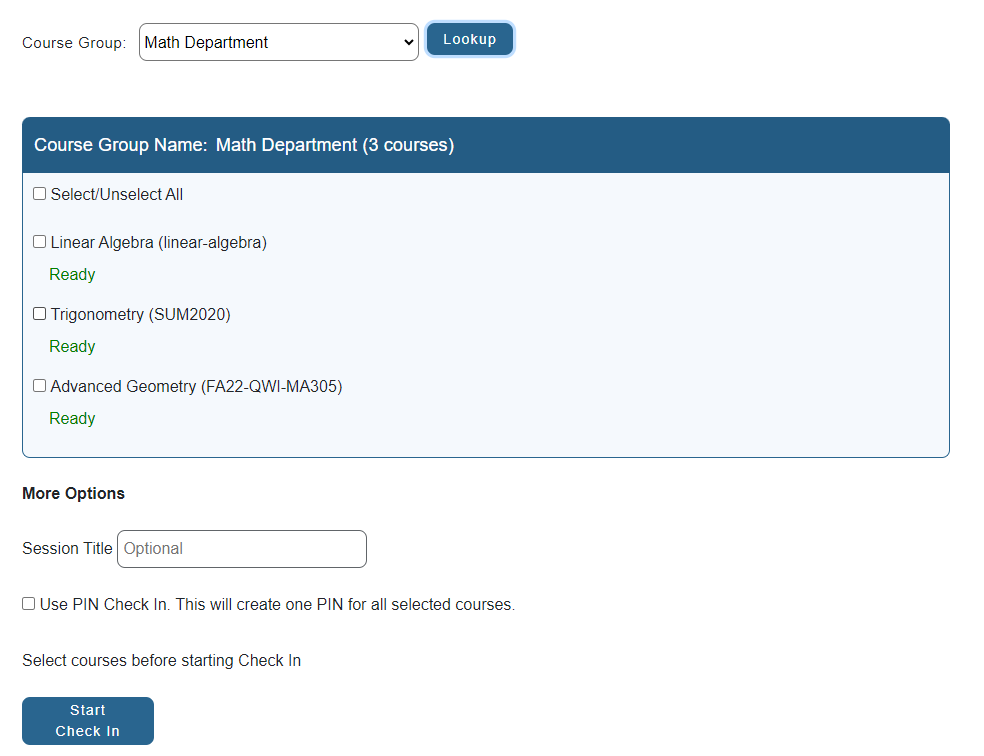Click the Linear Algebra (linear-algebra) label
Image resolution: width=984 pixels, height=756 pixels.
pos(159,243)
